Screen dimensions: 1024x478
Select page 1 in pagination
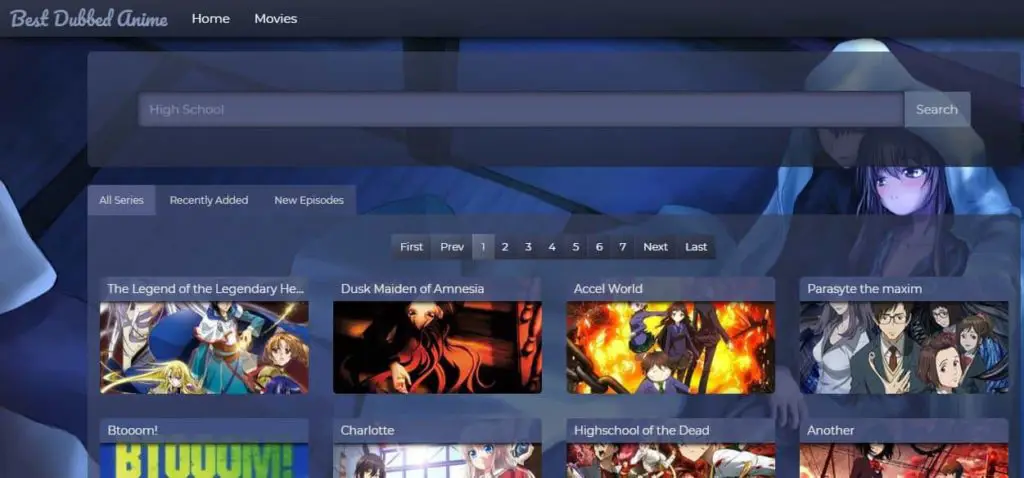(483, 247)
